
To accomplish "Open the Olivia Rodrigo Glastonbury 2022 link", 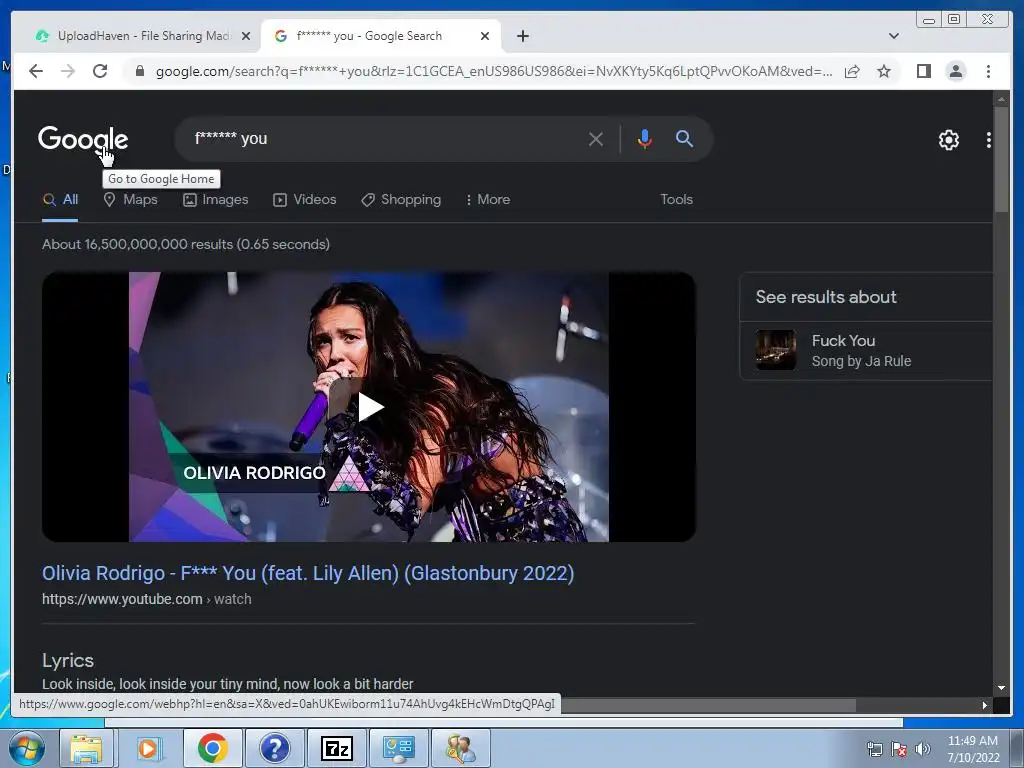I will click(308, 573).
